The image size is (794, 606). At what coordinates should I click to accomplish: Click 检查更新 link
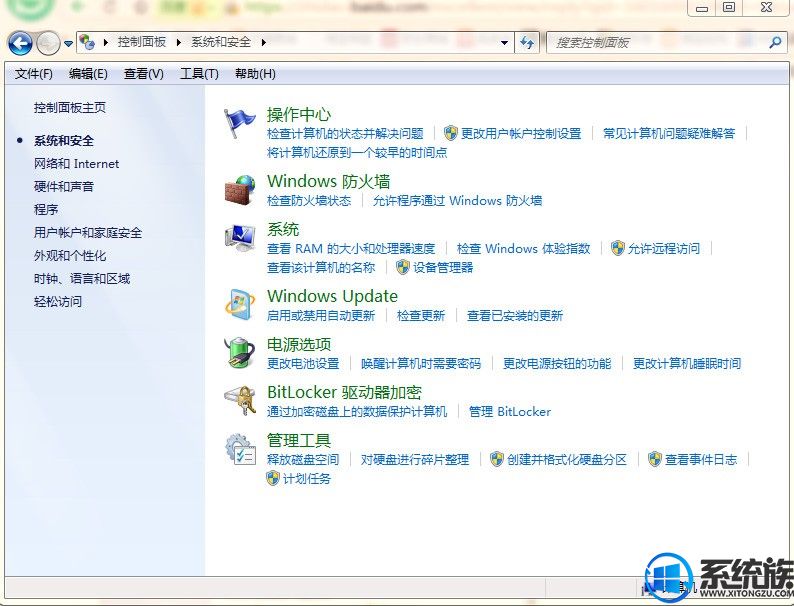click(421, 315)
